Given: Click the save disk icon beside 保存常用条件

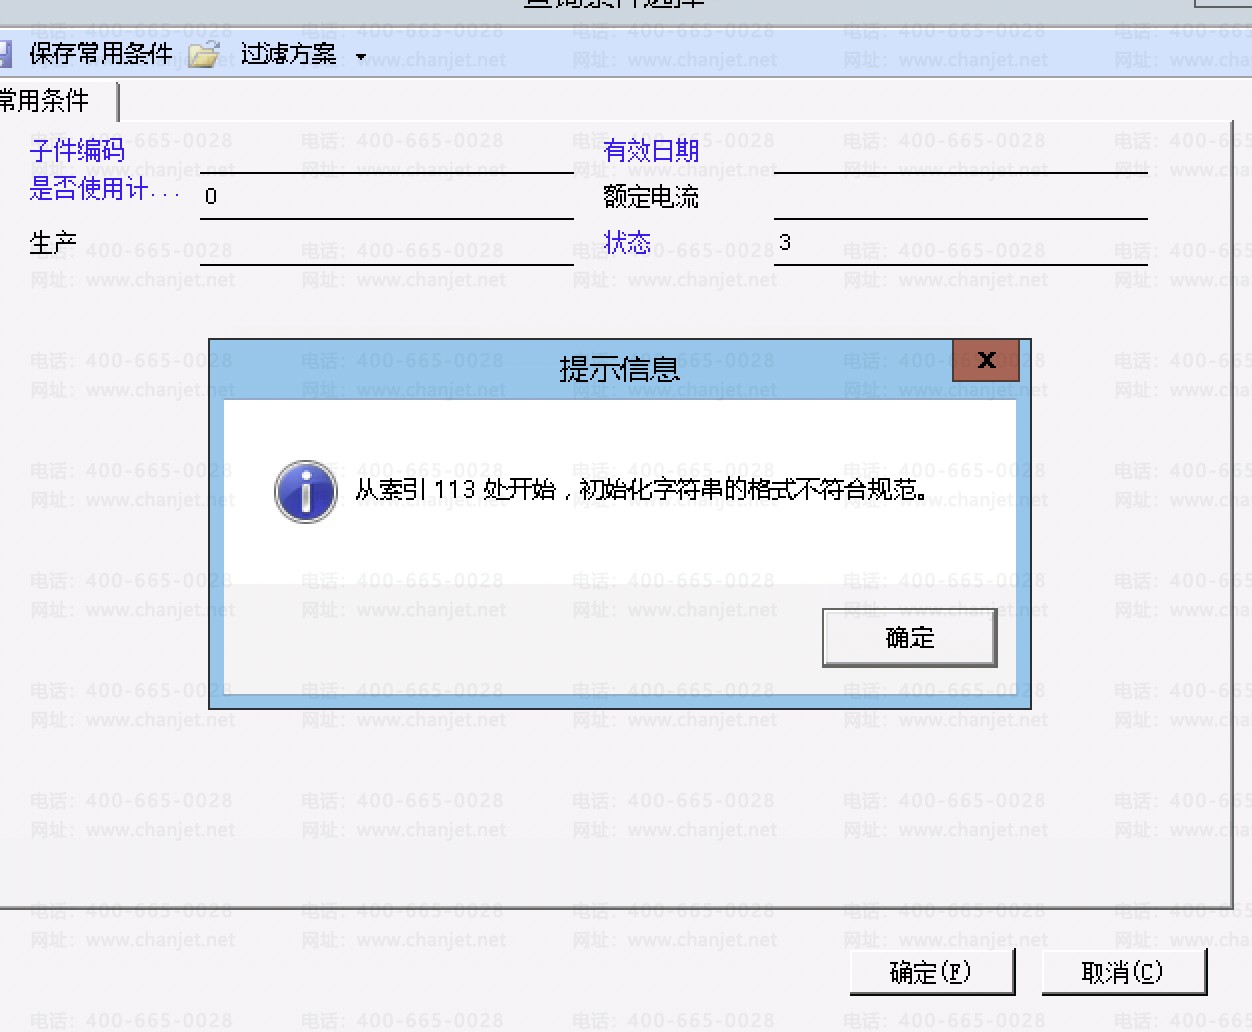Looking at the screenshot, I should pyautogui.click(x=5, y=53).
